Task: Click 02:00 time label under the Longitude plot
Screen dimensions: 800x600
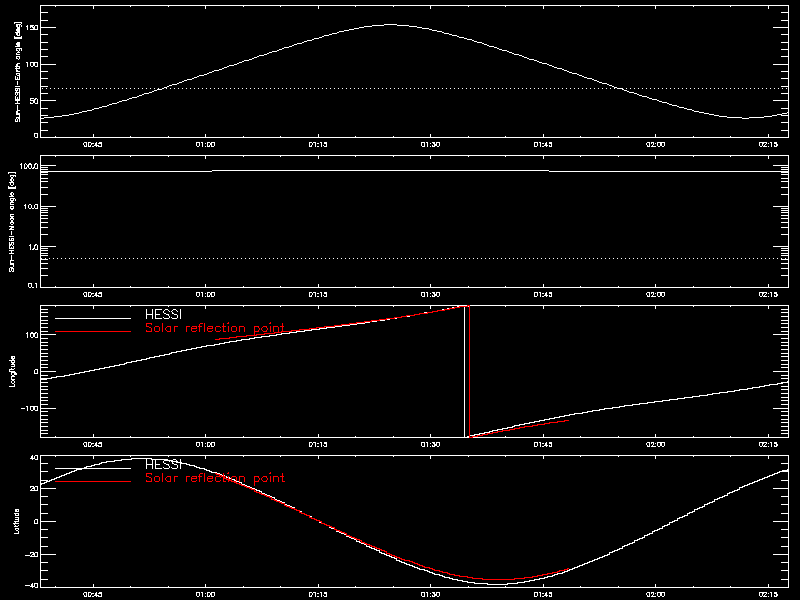Action: point(656,444)
